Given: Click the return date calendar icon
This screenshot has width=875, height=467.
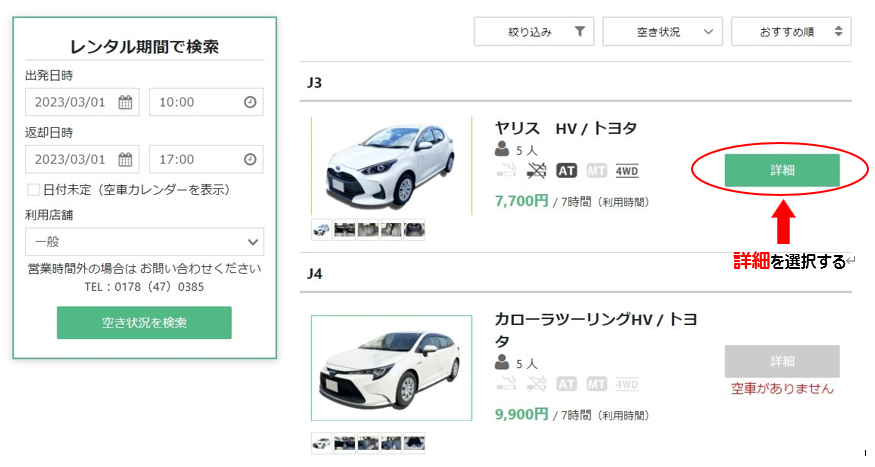Looking at the screenshot, I should point(125,159).
